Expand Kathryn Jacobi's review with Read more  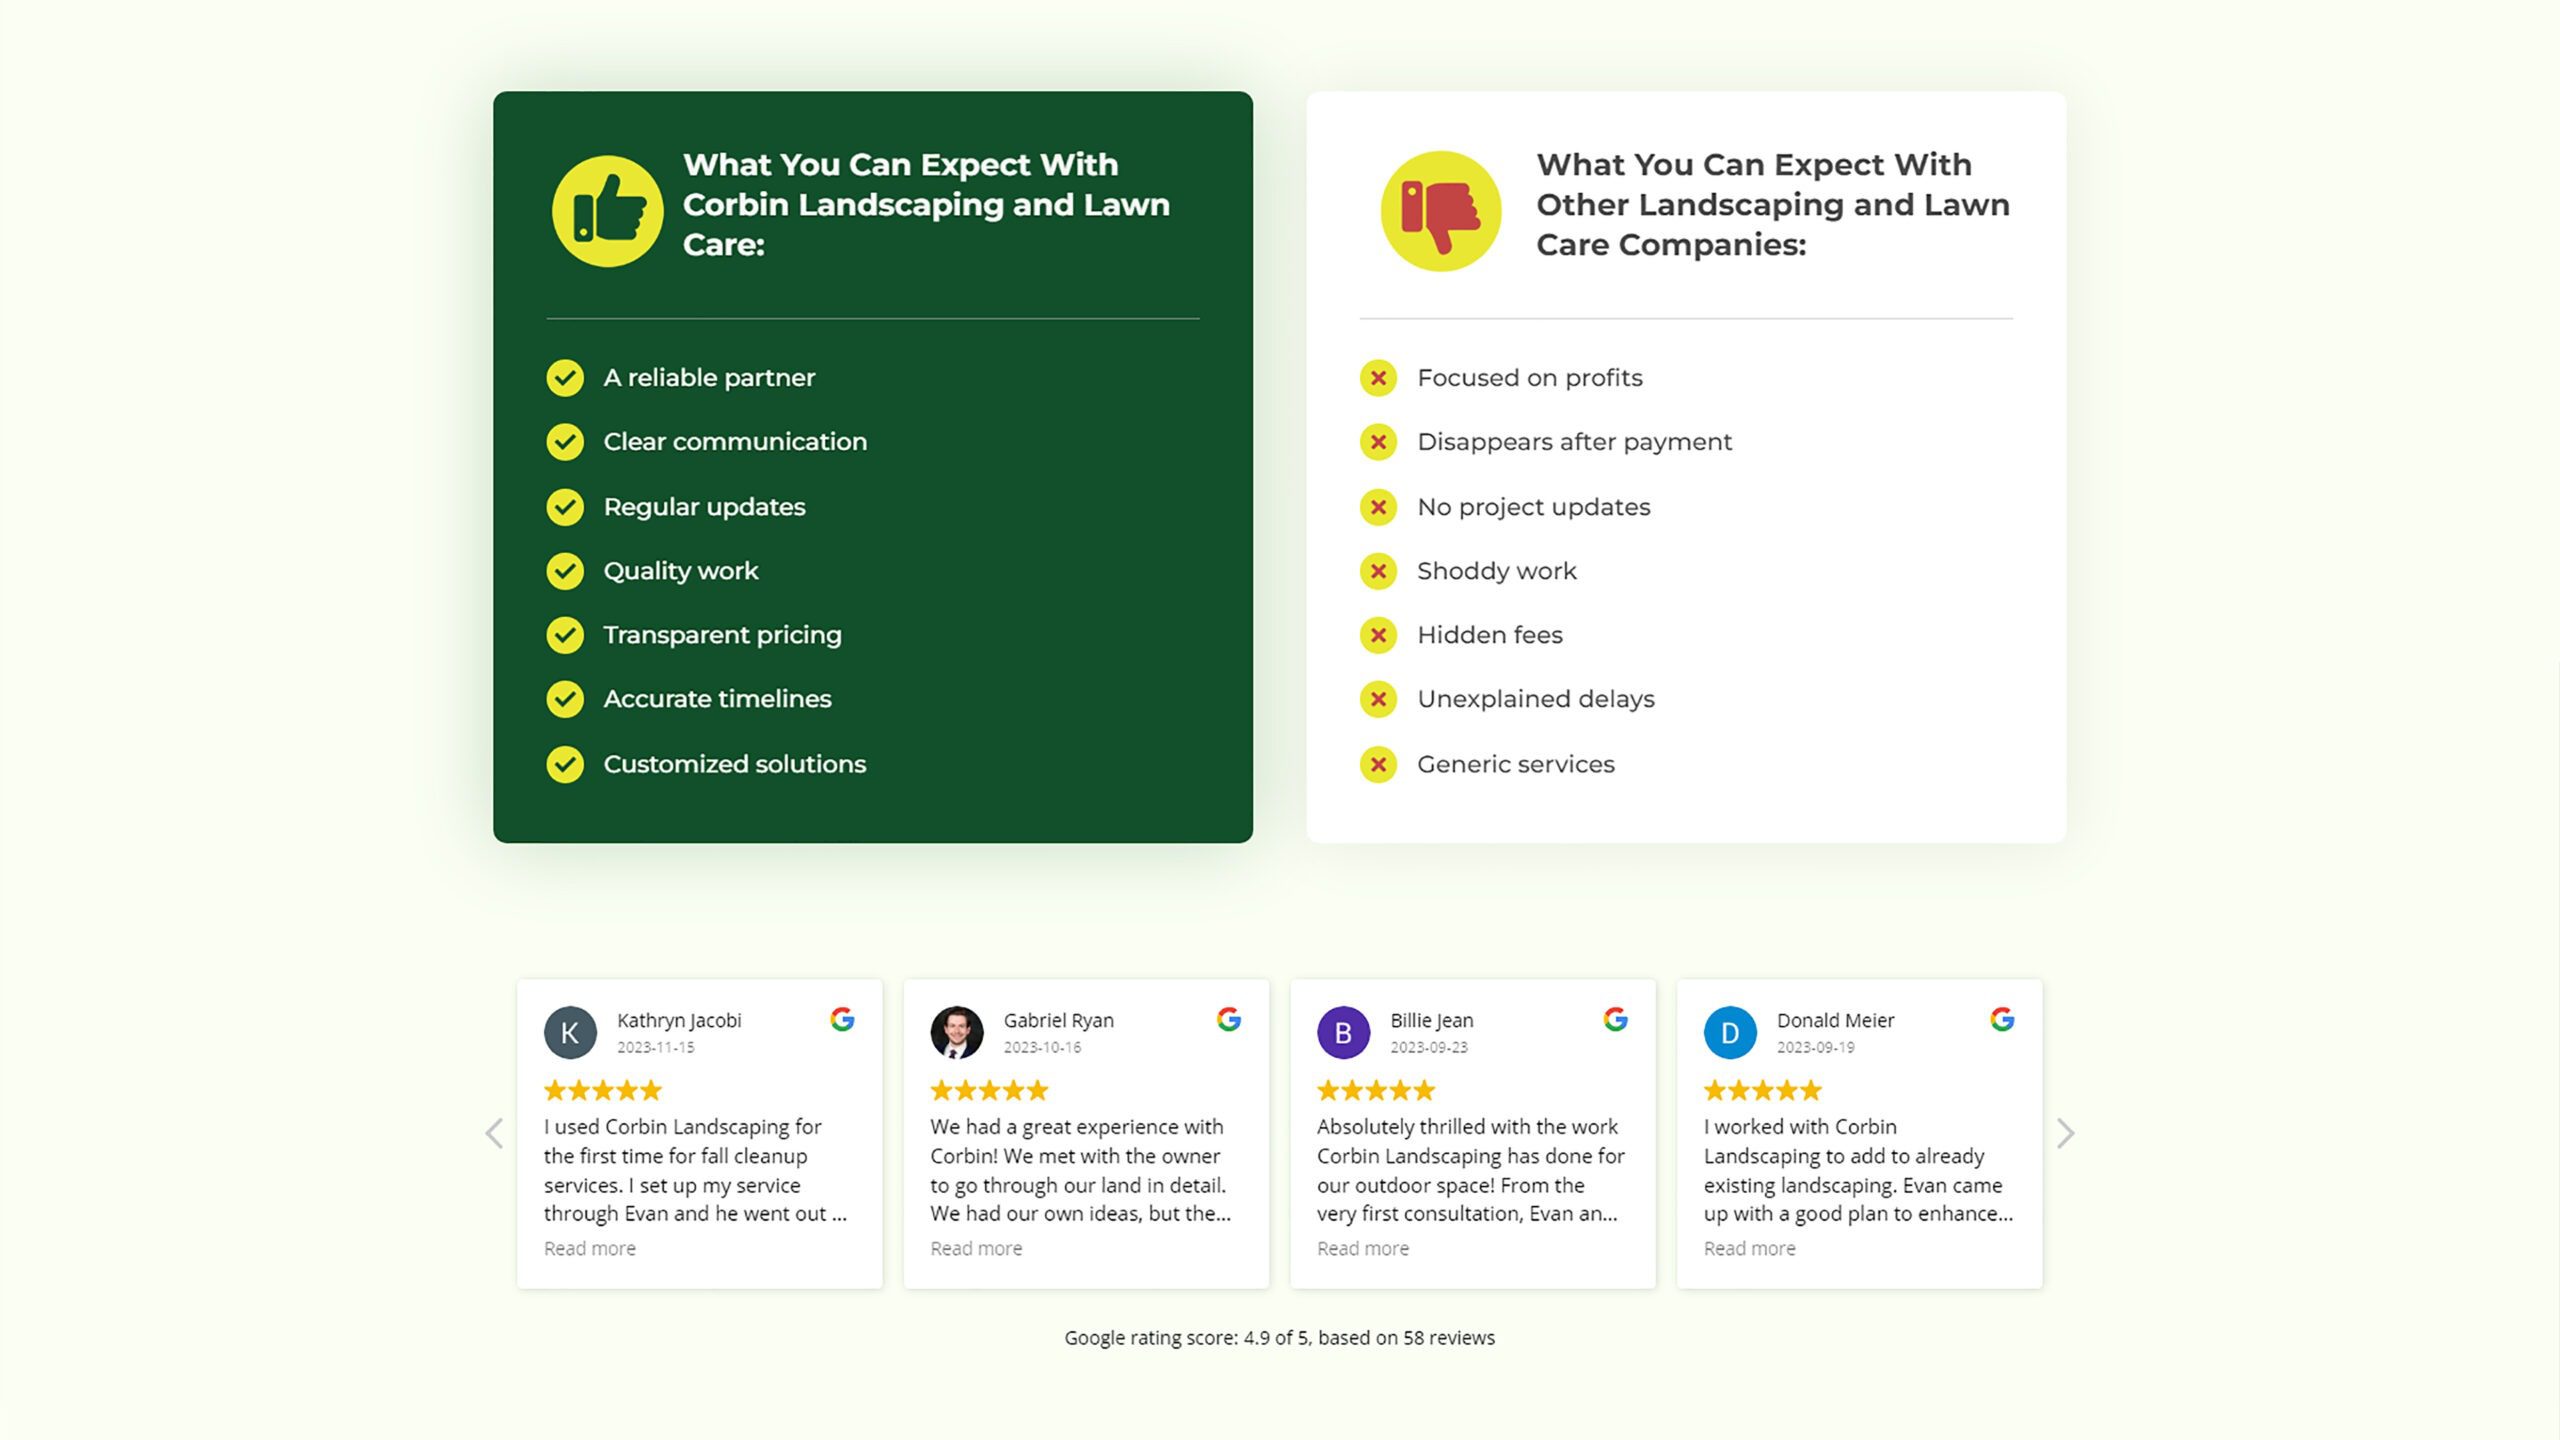(x=589, y=1248)
